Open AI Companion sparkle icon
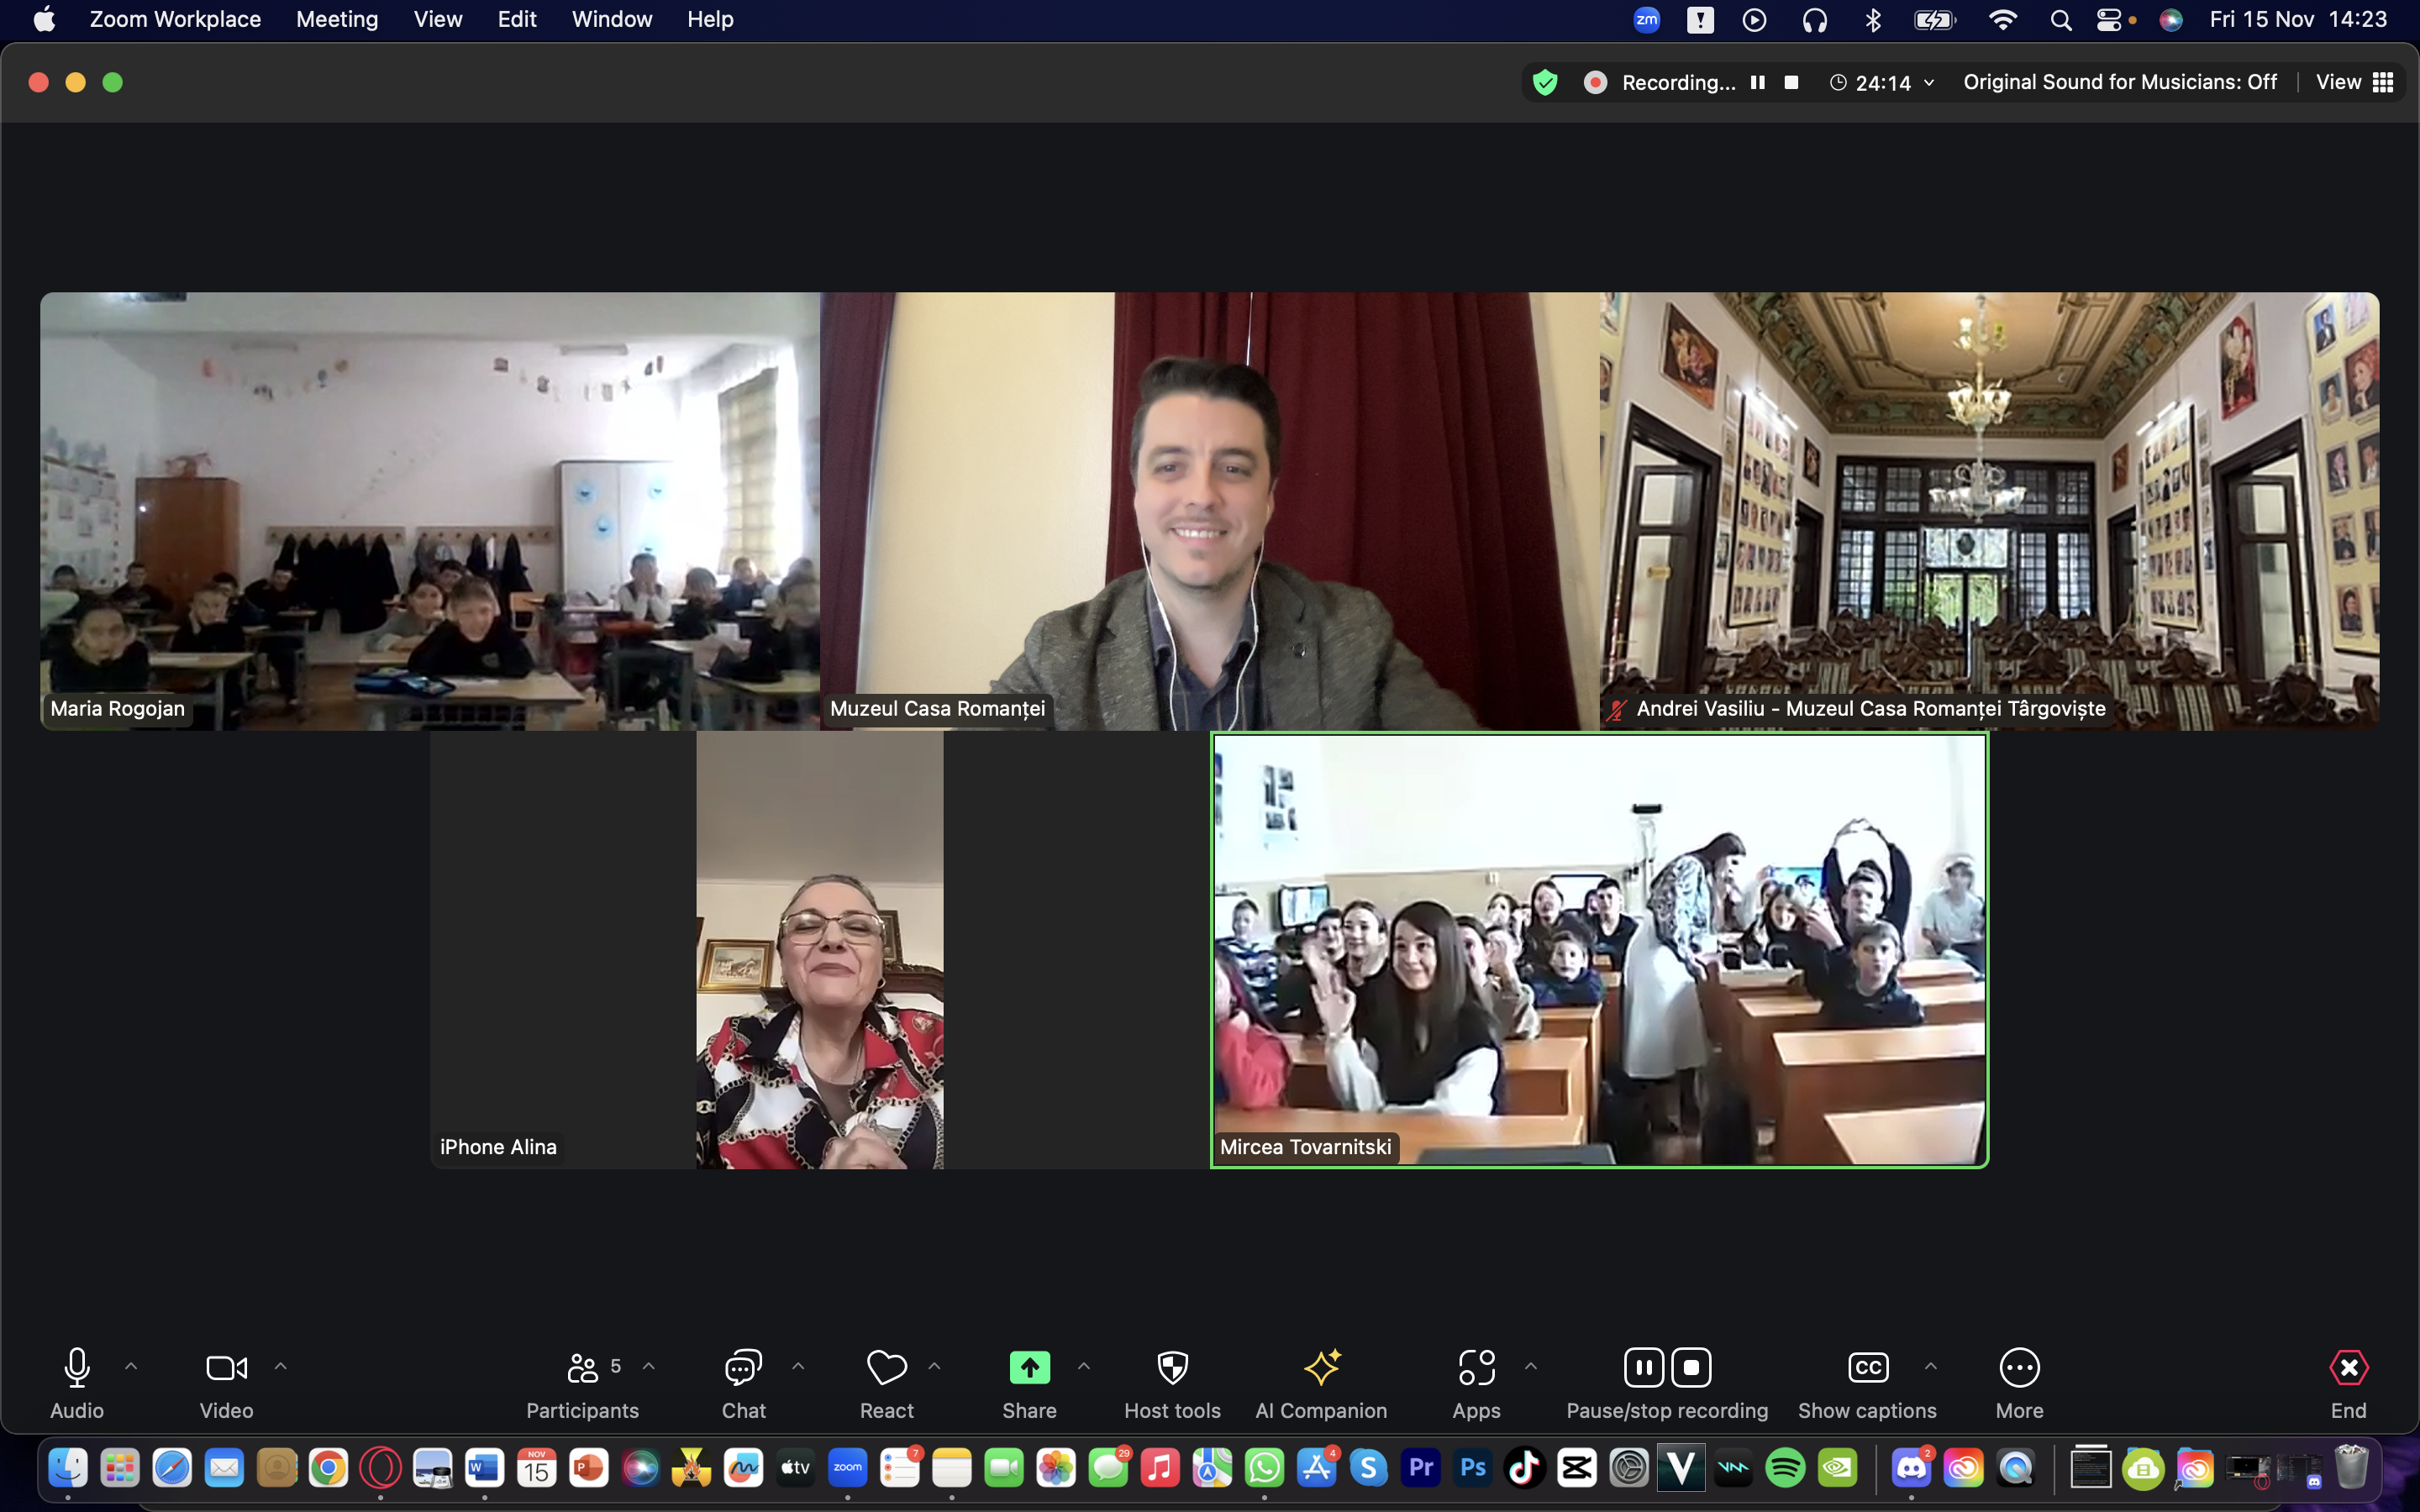Image resolution: width=2420 pixels, height=1512 pixels. coord(1321,1368)
